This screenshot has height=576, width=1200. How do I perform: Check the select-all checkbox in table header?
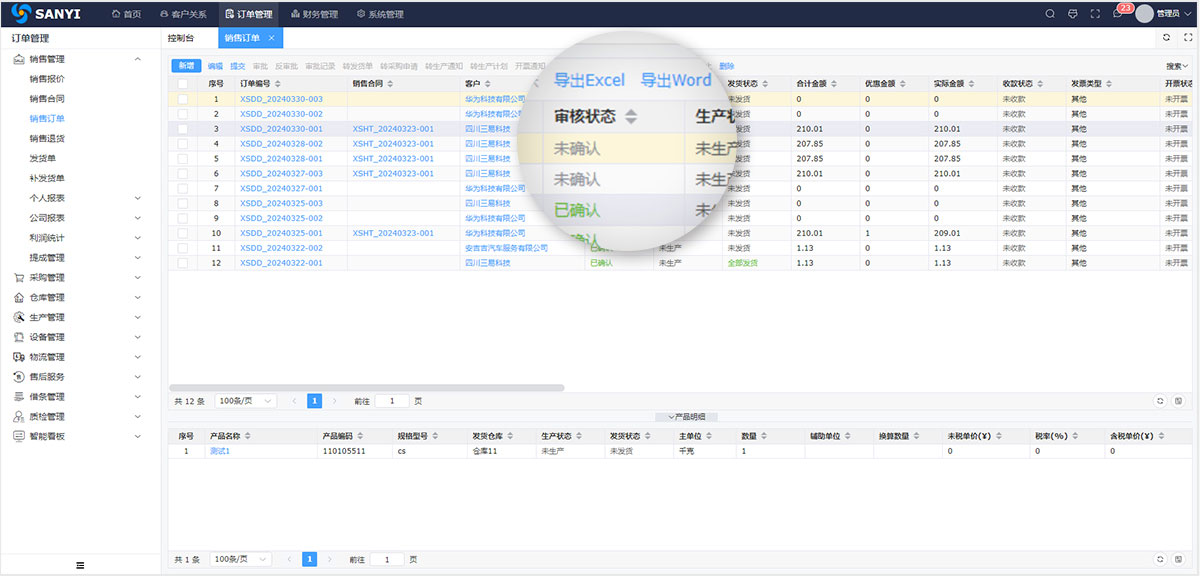182,84
